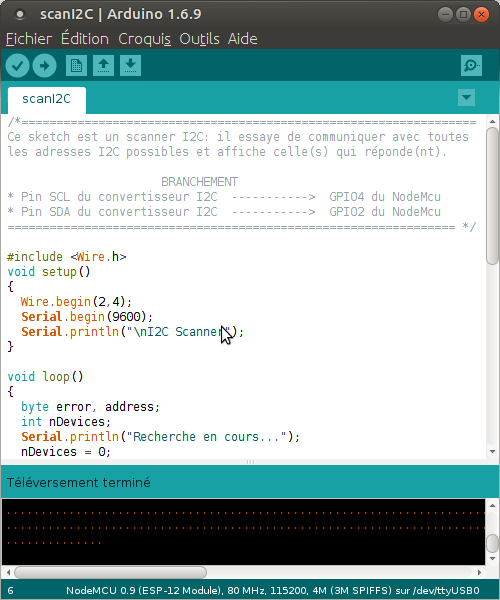Click the line '#include <Wire.h>'
This screenshot has width=500, height=600.
click(x=67, y=257)
